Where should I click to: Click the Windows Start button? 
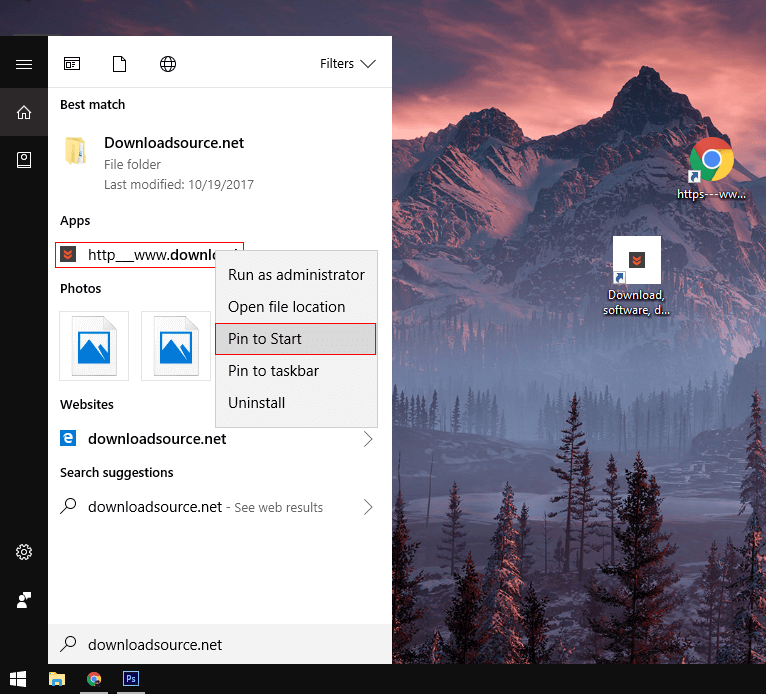(18, 679)
